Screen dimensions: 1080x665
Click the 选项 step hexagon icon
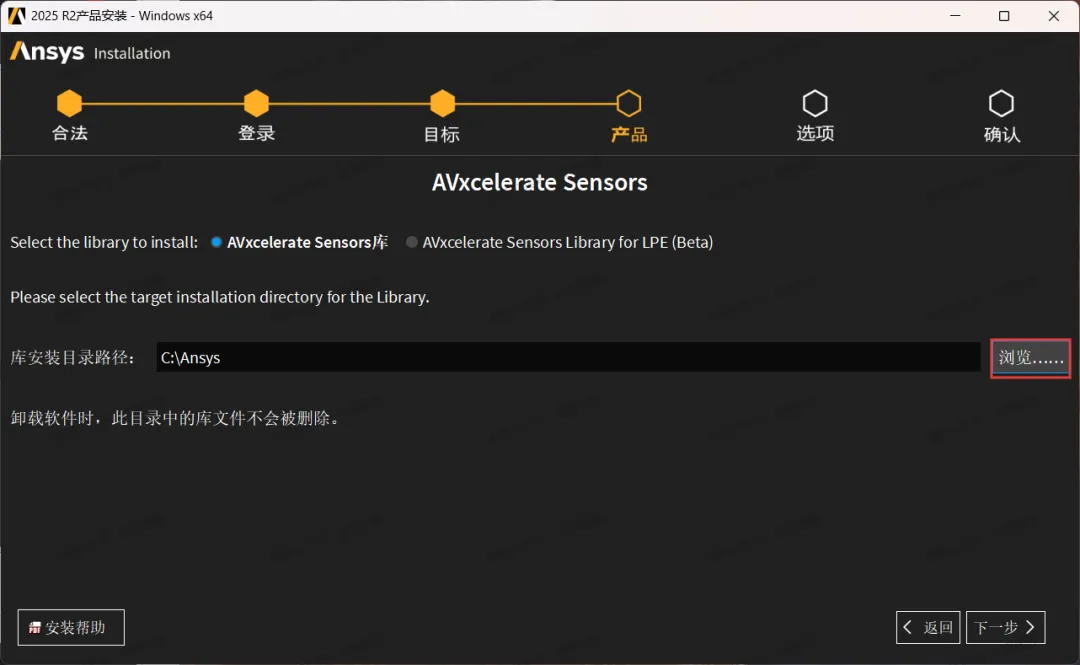(815, 103)
